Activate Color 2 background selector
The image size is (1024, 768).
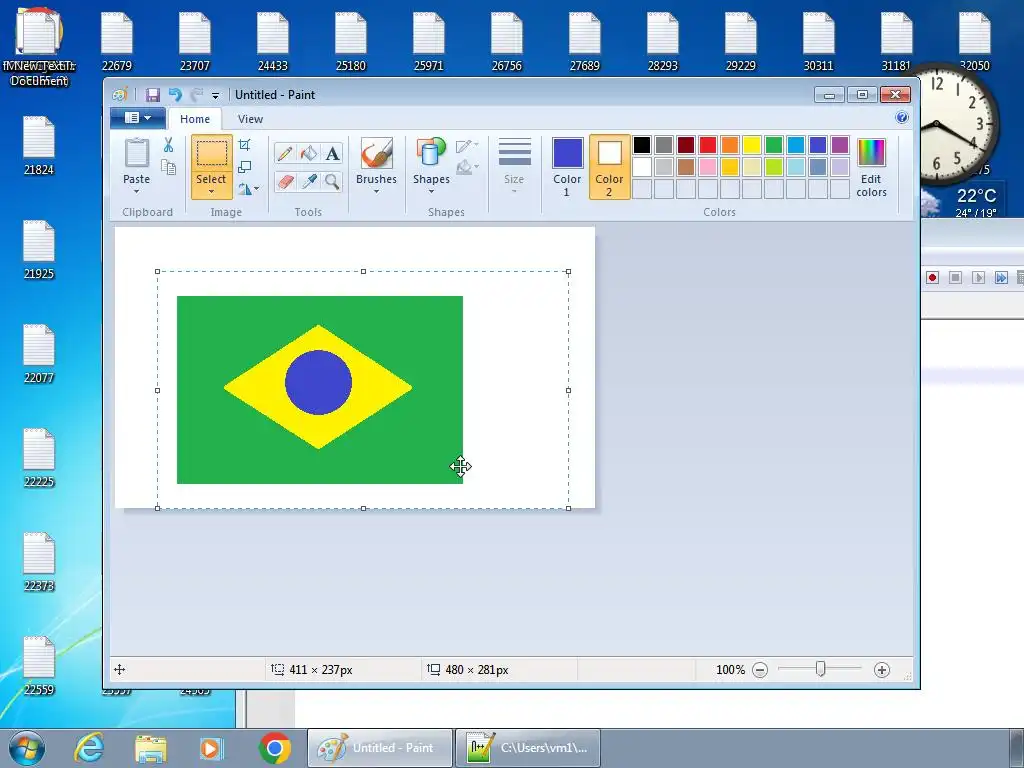point(609,167)
